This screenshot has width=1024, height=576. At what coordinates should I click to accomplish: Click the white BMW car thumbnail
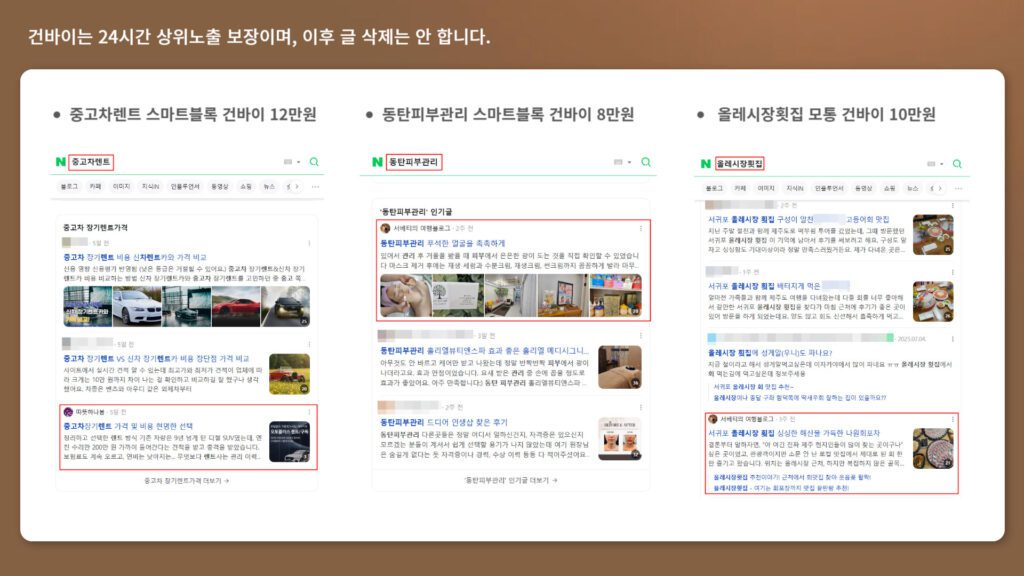[x=137, y=305]
